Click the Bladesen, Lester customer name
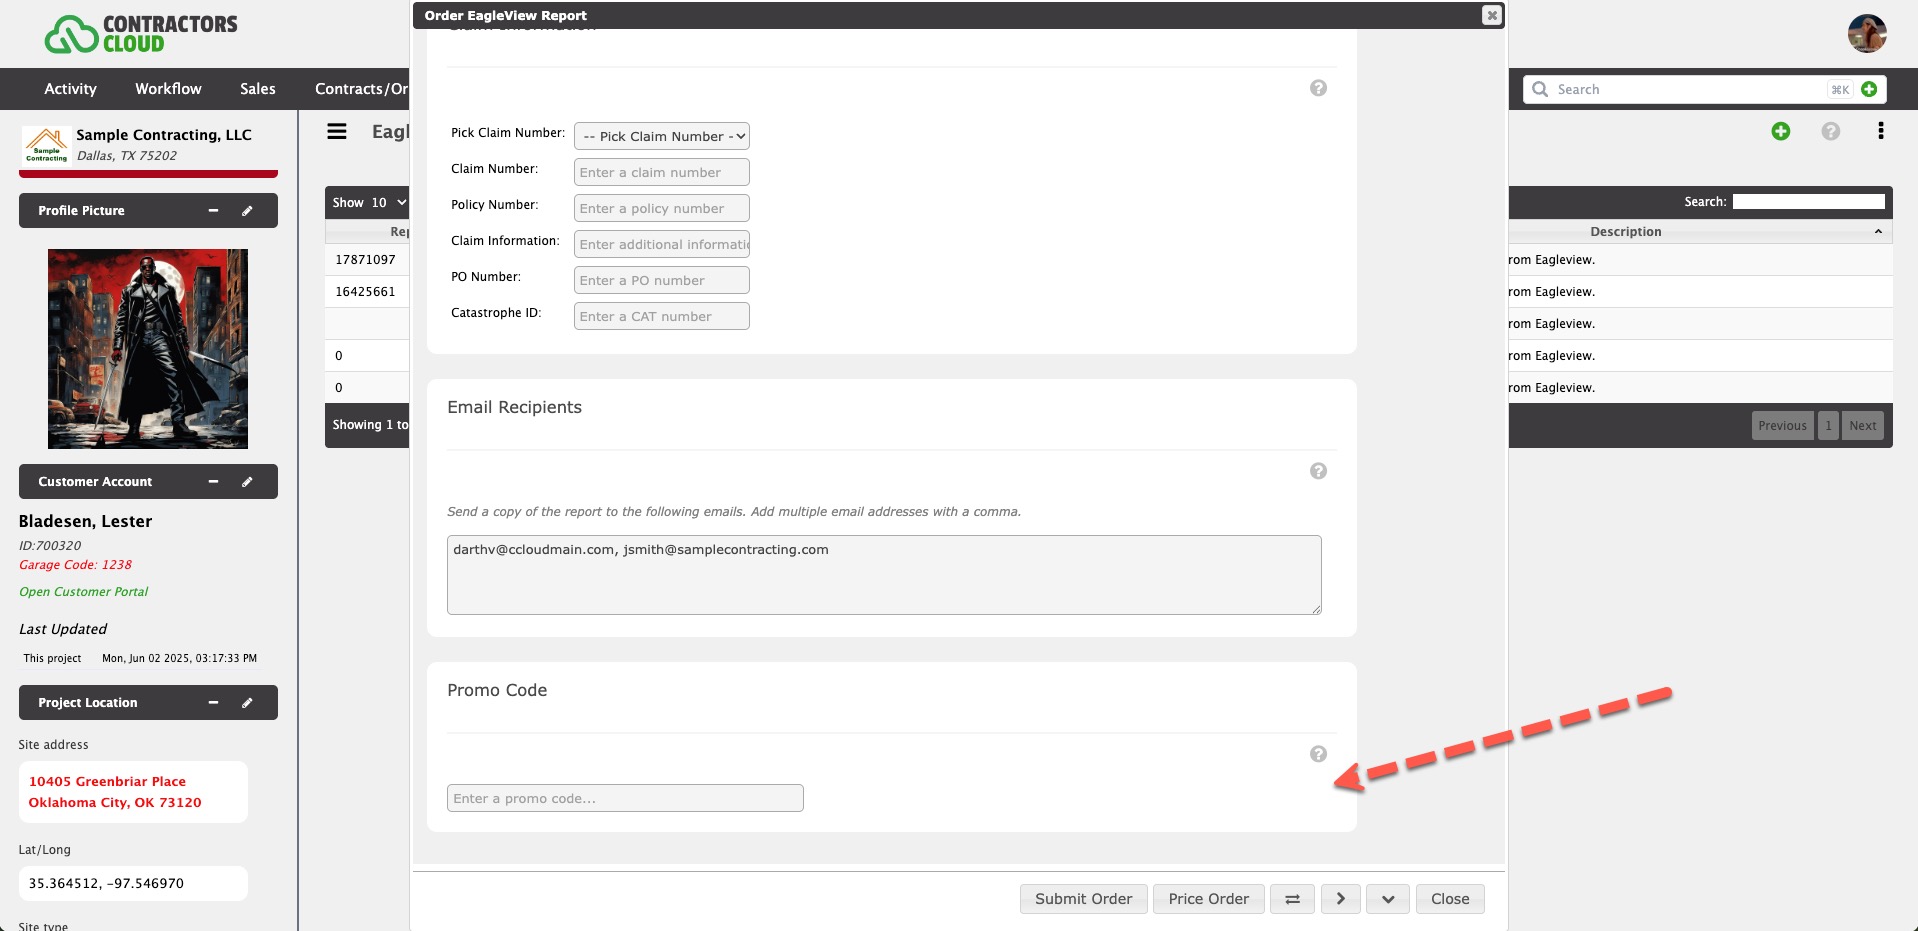 85,521
